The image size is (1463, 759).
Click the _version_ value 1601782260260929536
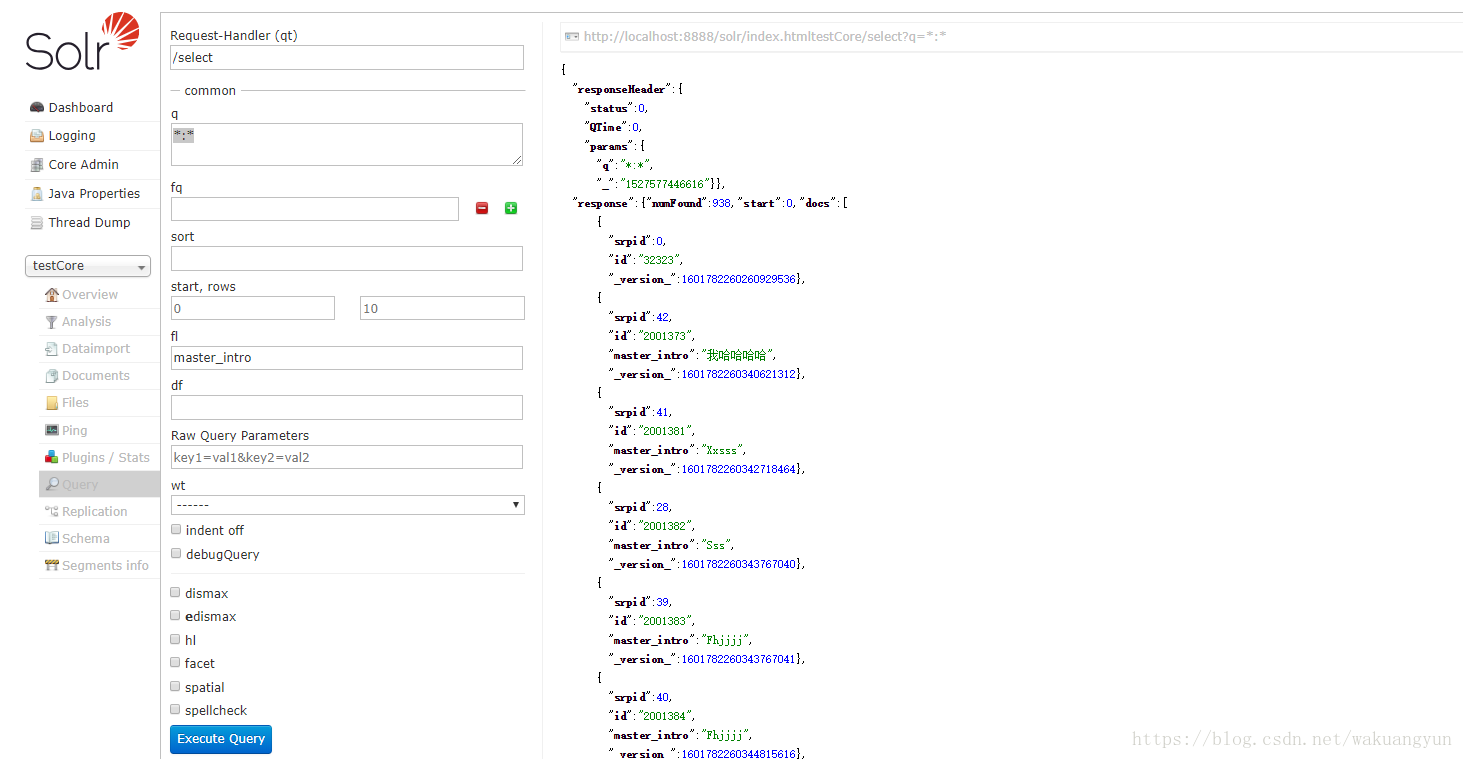(x=738, y=279)
